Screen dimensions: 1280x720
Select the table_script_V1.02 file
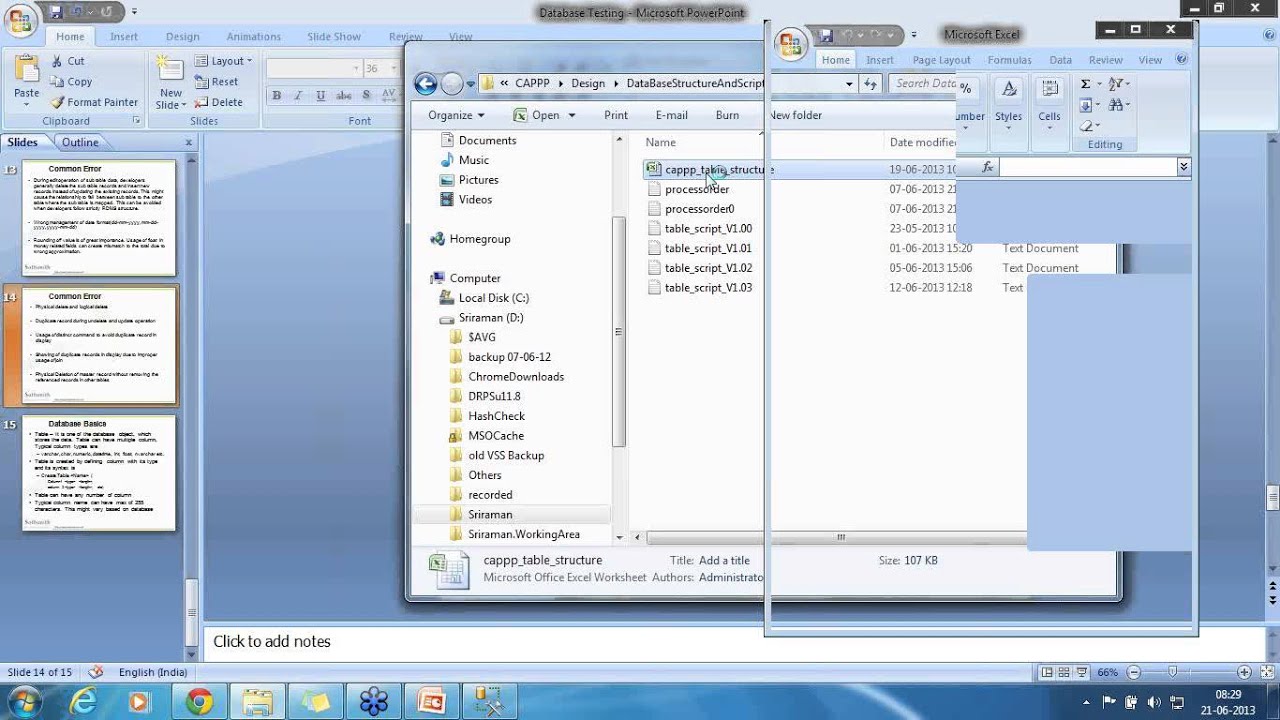click(x=708, y=268)
